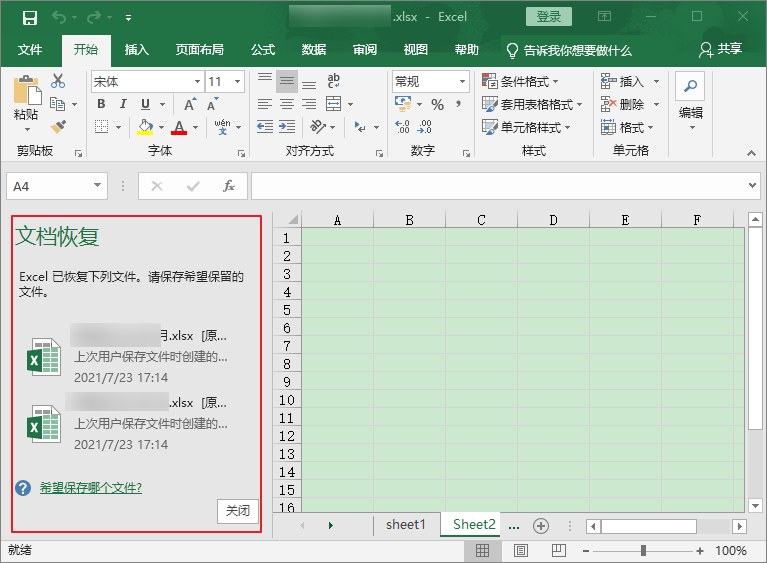
Task: Switch to Page Layout (页面布局) tab
Action: [200, 50]
